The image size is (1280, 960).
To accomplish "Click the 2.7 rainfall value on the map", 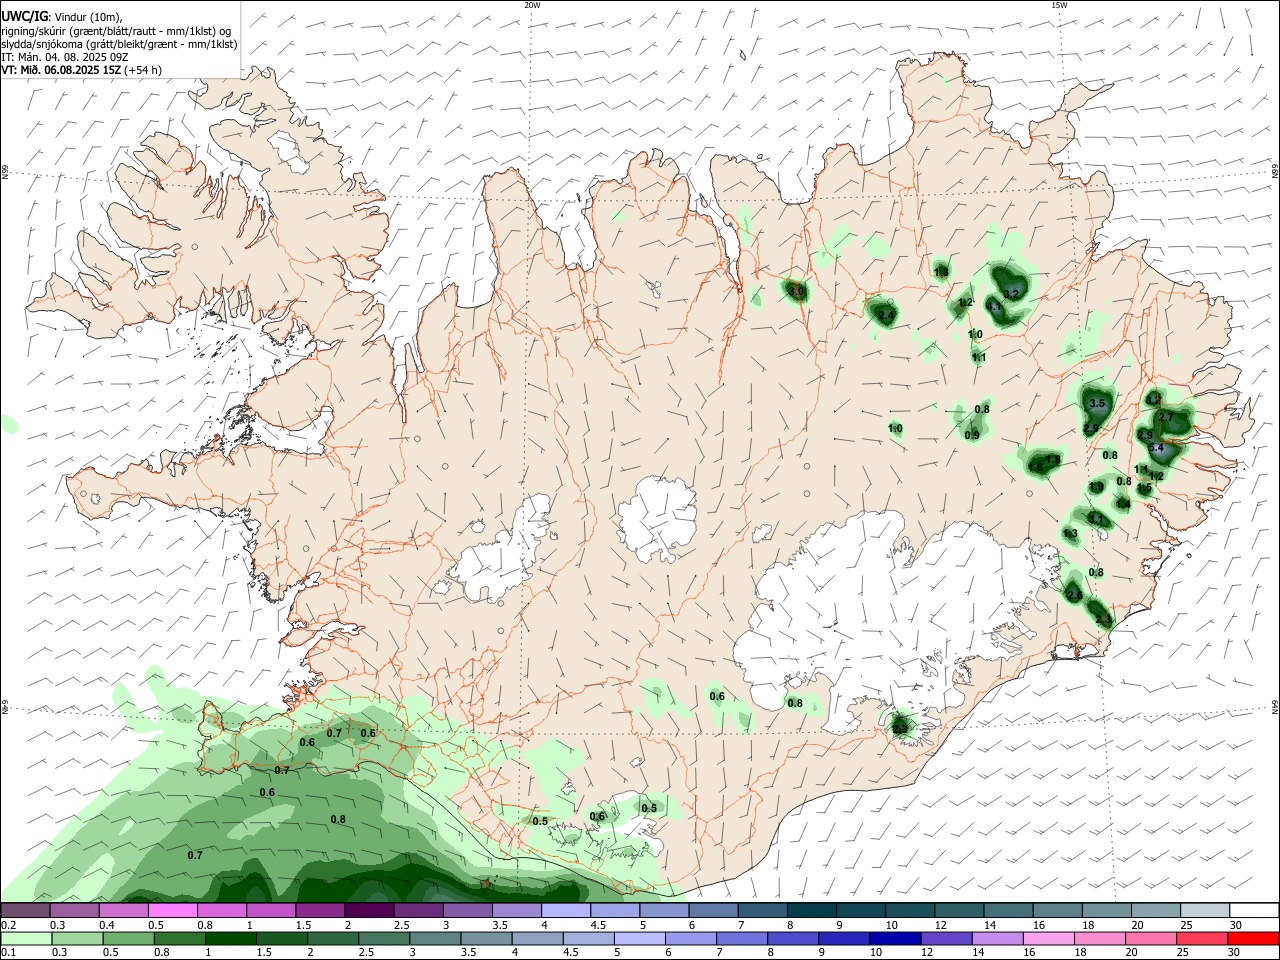I will (x=1166, y=417).
